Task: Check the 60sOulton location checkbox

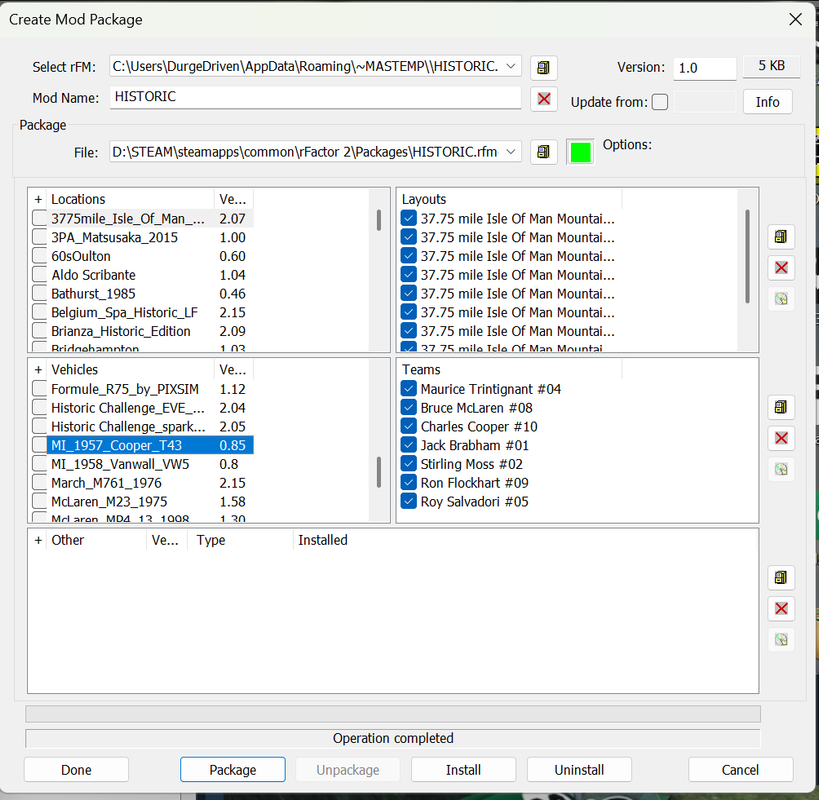Action: (x=40, y=256)
